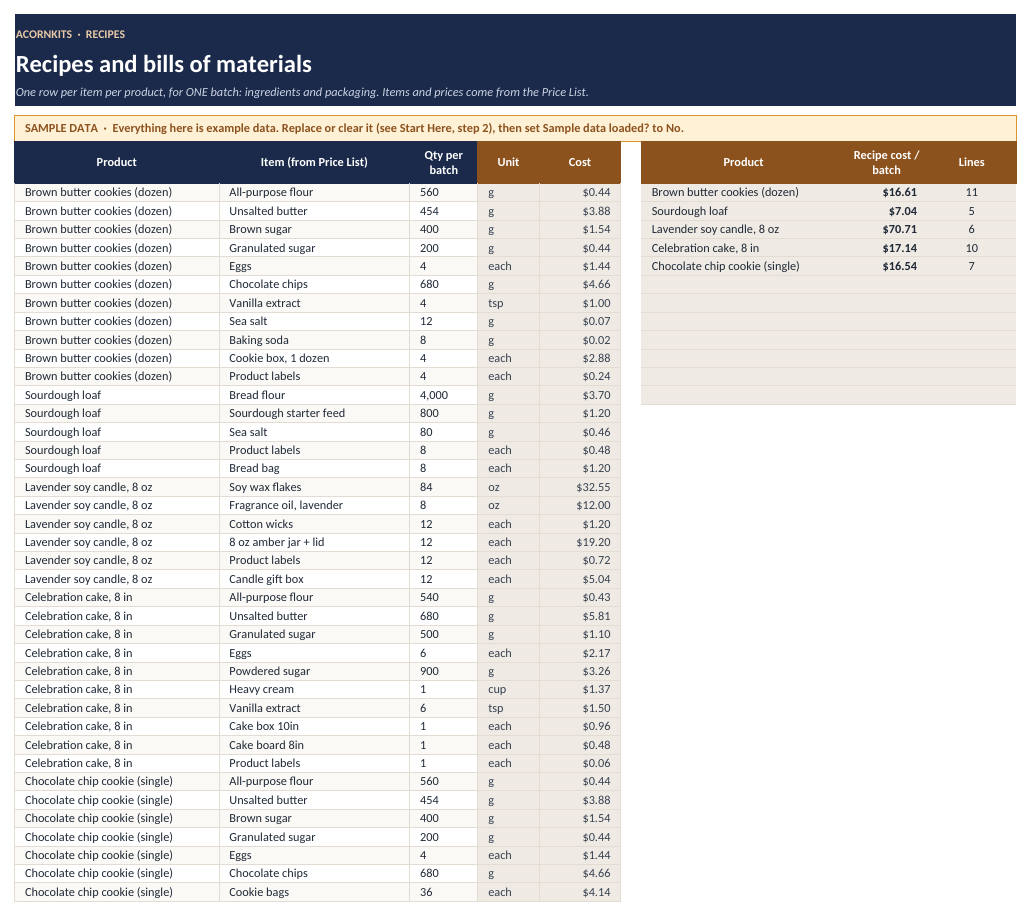1031x916 pixels.
Task: Click the cost cell '$3.70' for Bread flour
Action: coord(579,395)
